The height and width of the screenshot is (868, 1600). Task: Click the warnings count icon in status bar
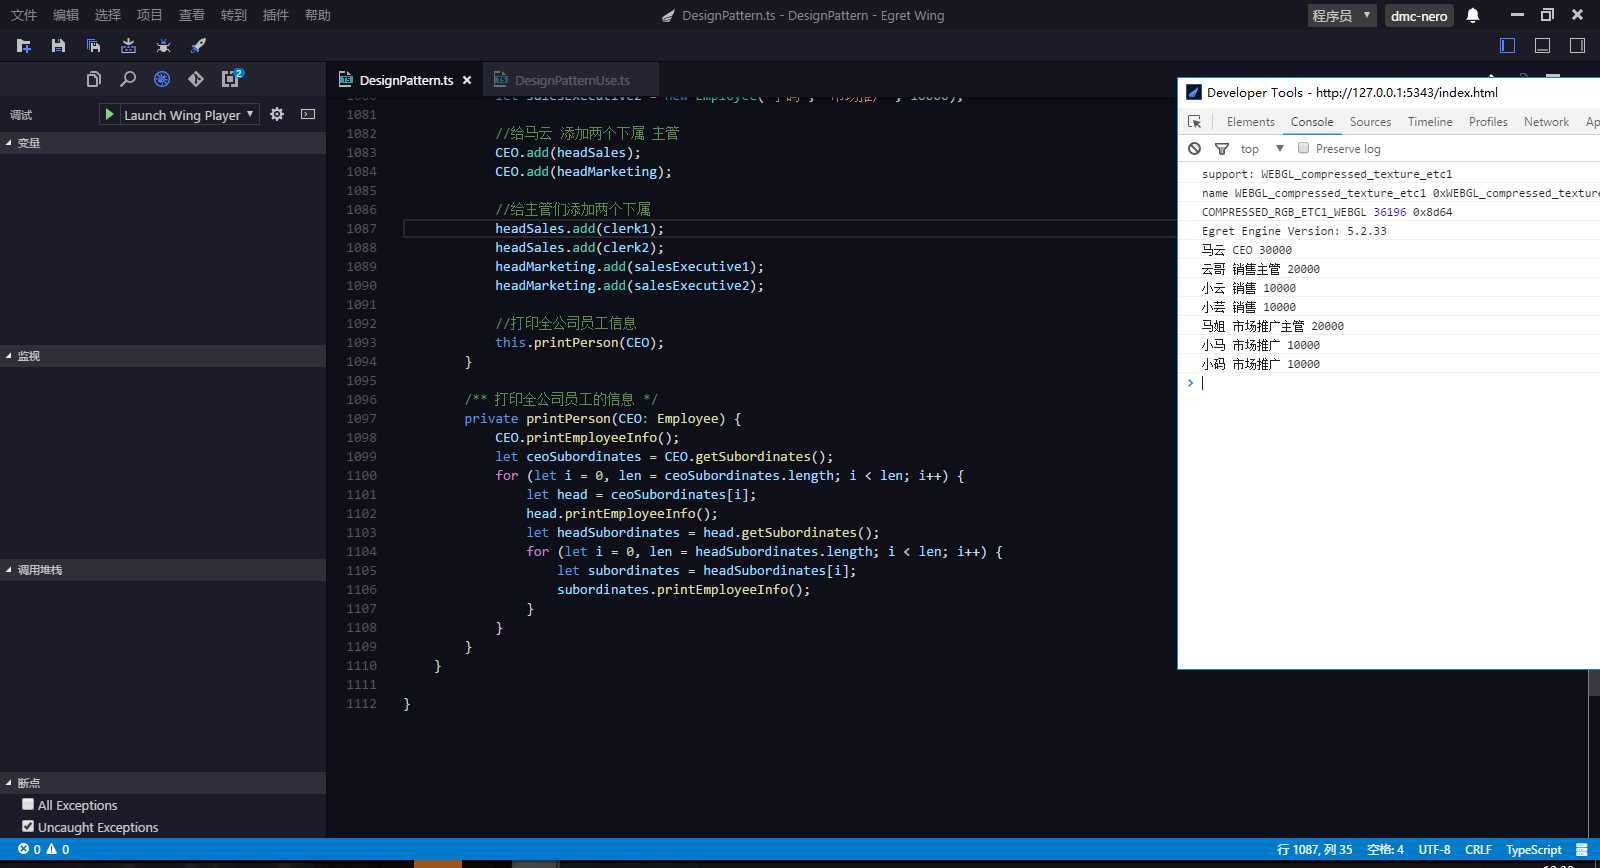point(58,849)
